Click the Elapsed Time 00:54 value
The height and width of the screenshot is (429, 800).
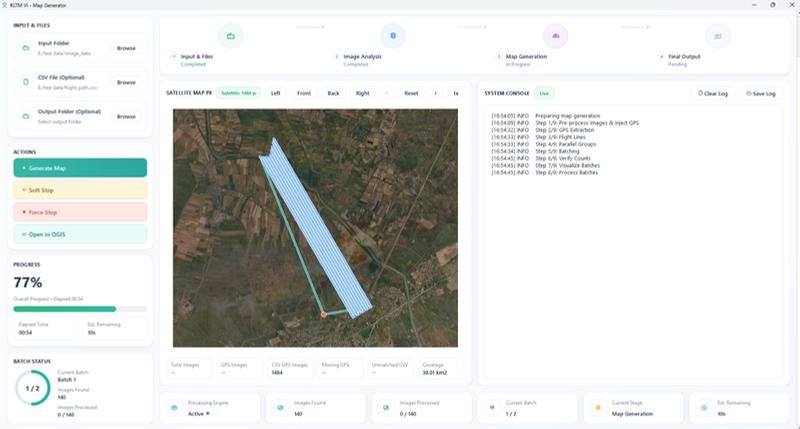25,333
